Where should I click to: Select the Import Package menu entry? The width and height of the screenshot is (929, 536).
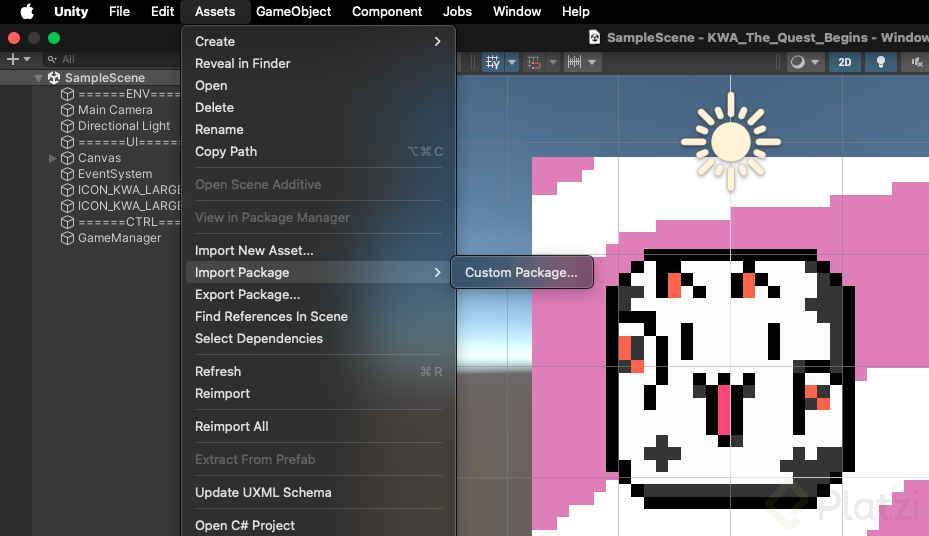(318, 272)
